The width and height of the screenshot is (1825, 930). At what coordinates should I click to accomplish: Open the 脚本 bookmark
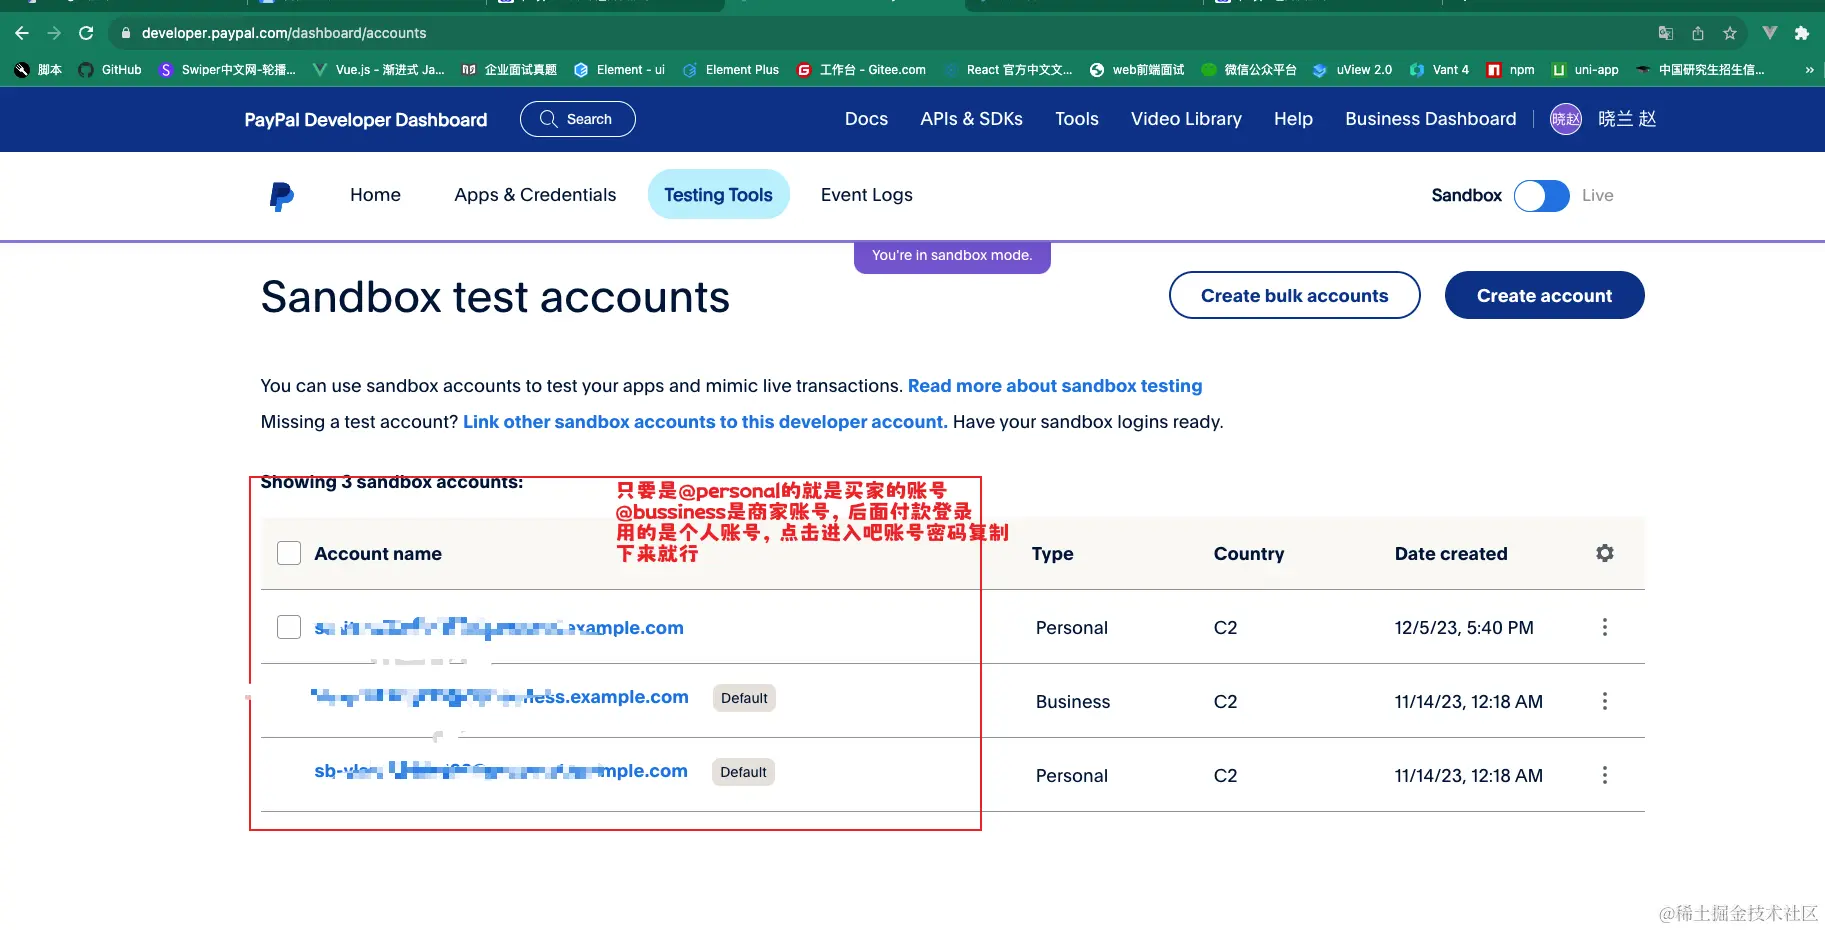pyautogui.click(x=38, y=70)
